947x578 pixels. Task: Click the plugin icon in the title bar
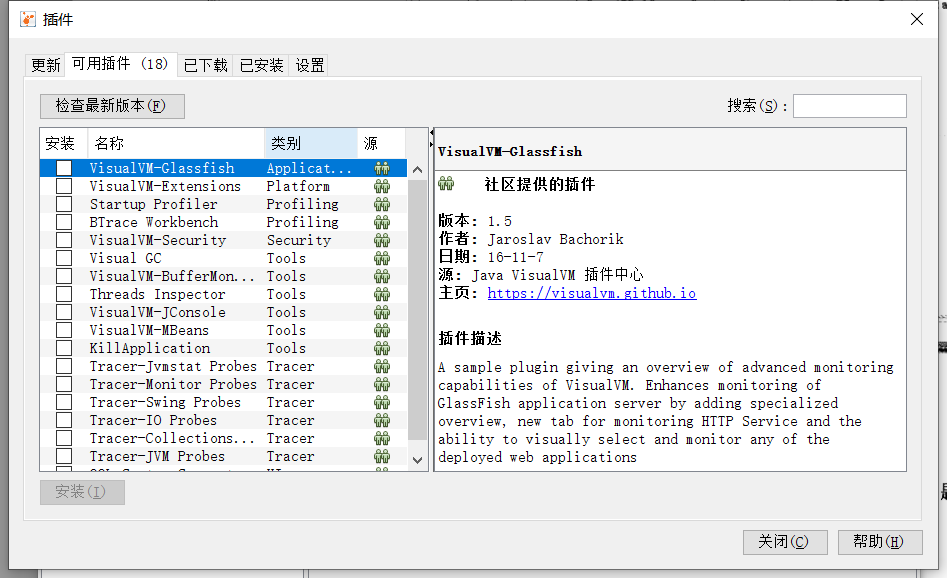coord(27,18)
